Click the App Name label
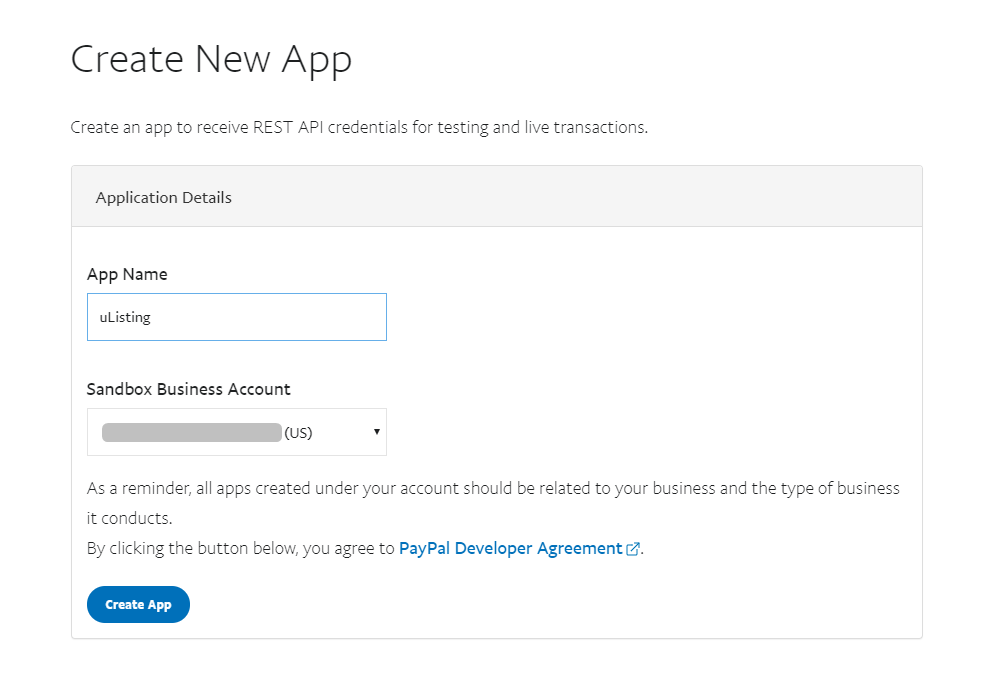Image resolution: width=993 pixels, height=699 pixels. (x=127, y=274)
